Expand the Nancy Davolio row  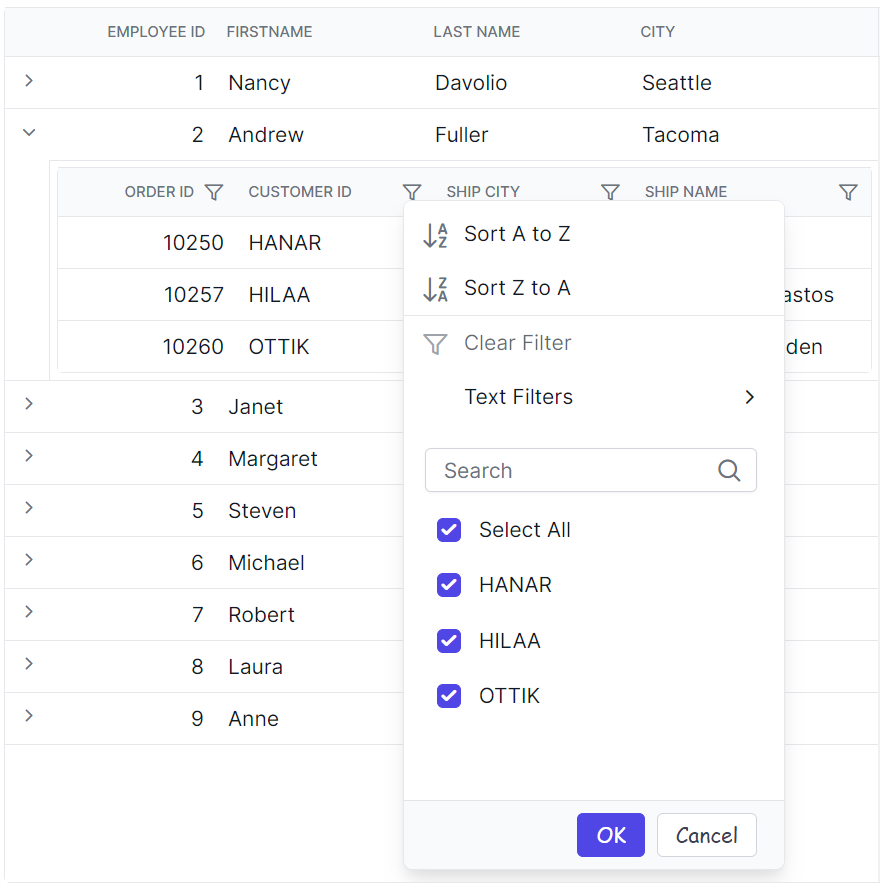[x=29, y=81]
